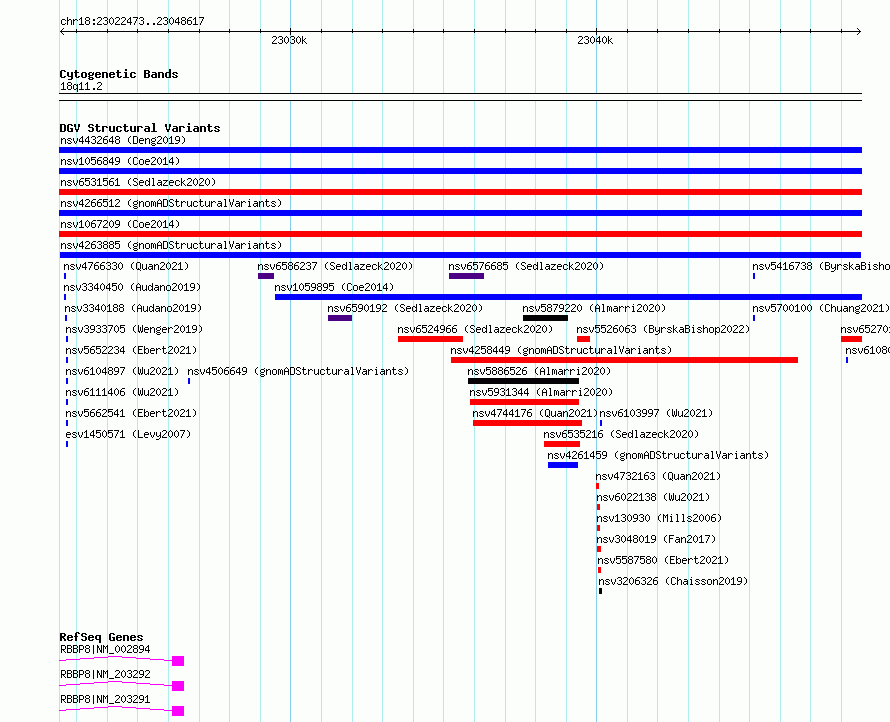Select nsv1067209 (Coe2014) variant label
This screenshot has width=890, height=722.
[x=120, y=224]
